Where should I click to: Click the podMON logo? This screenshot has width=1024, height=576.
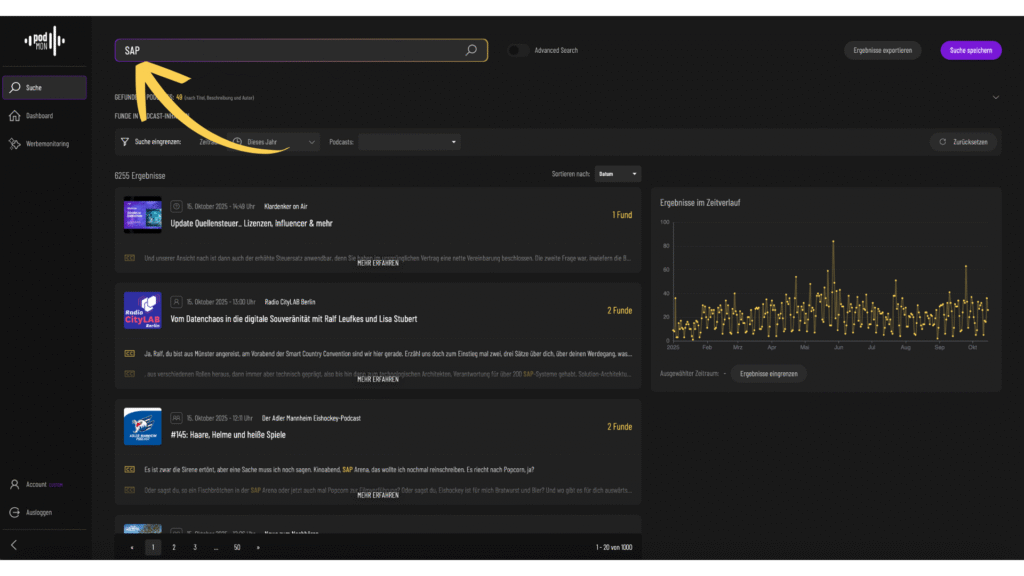(44, 41)
